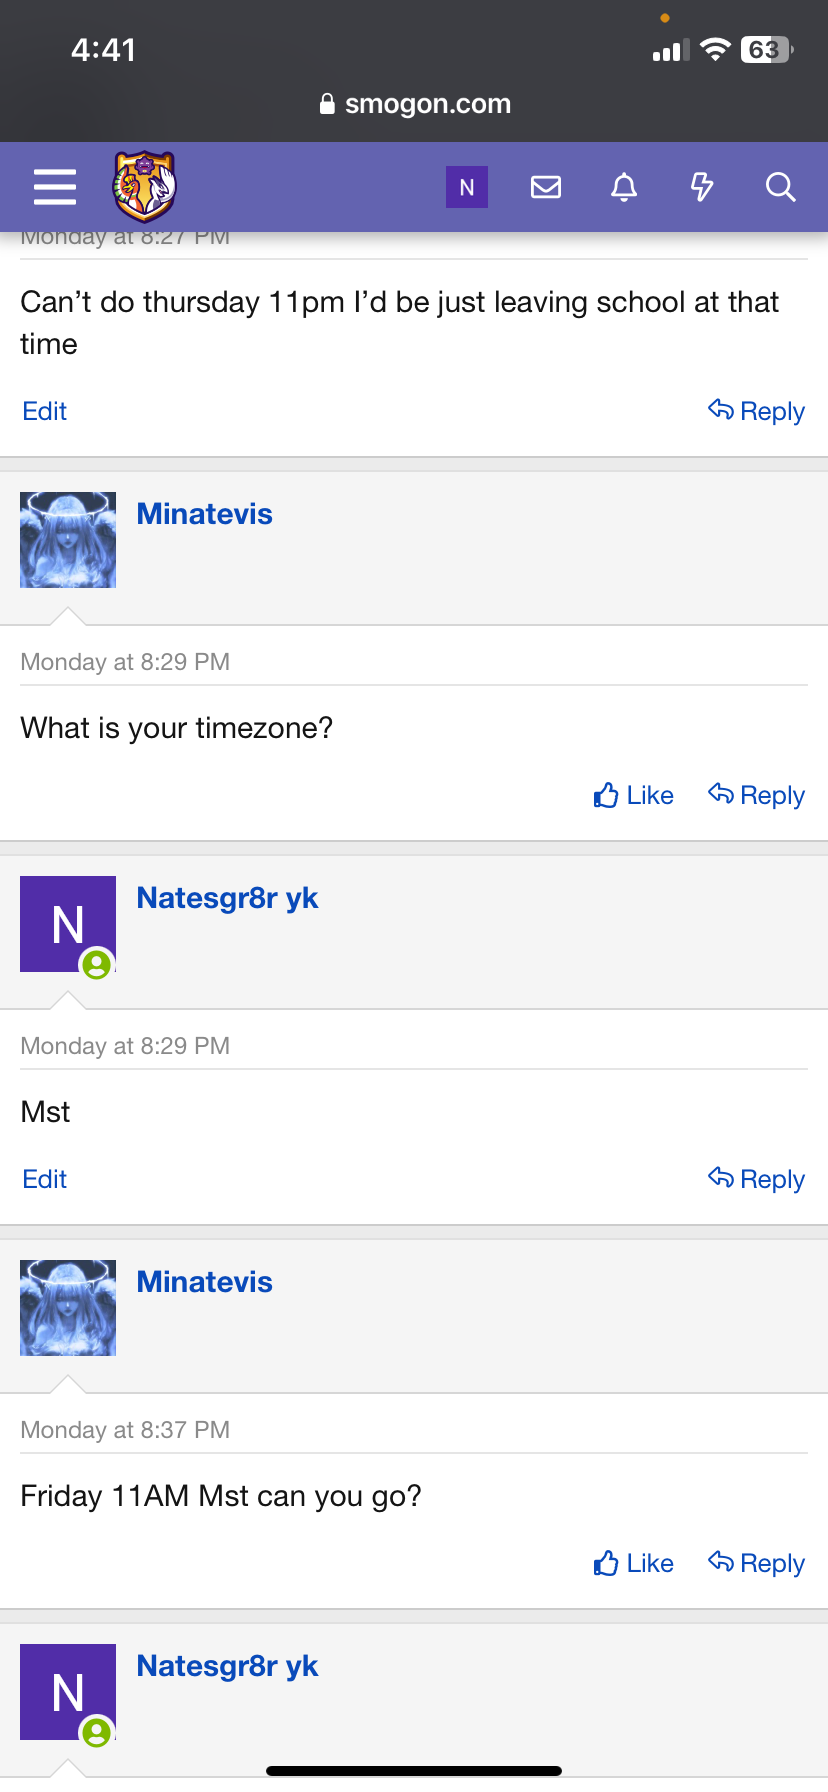Open the N account avatar in header
This screenshot has height=1792, width=828.
click(x=467, y=187)
